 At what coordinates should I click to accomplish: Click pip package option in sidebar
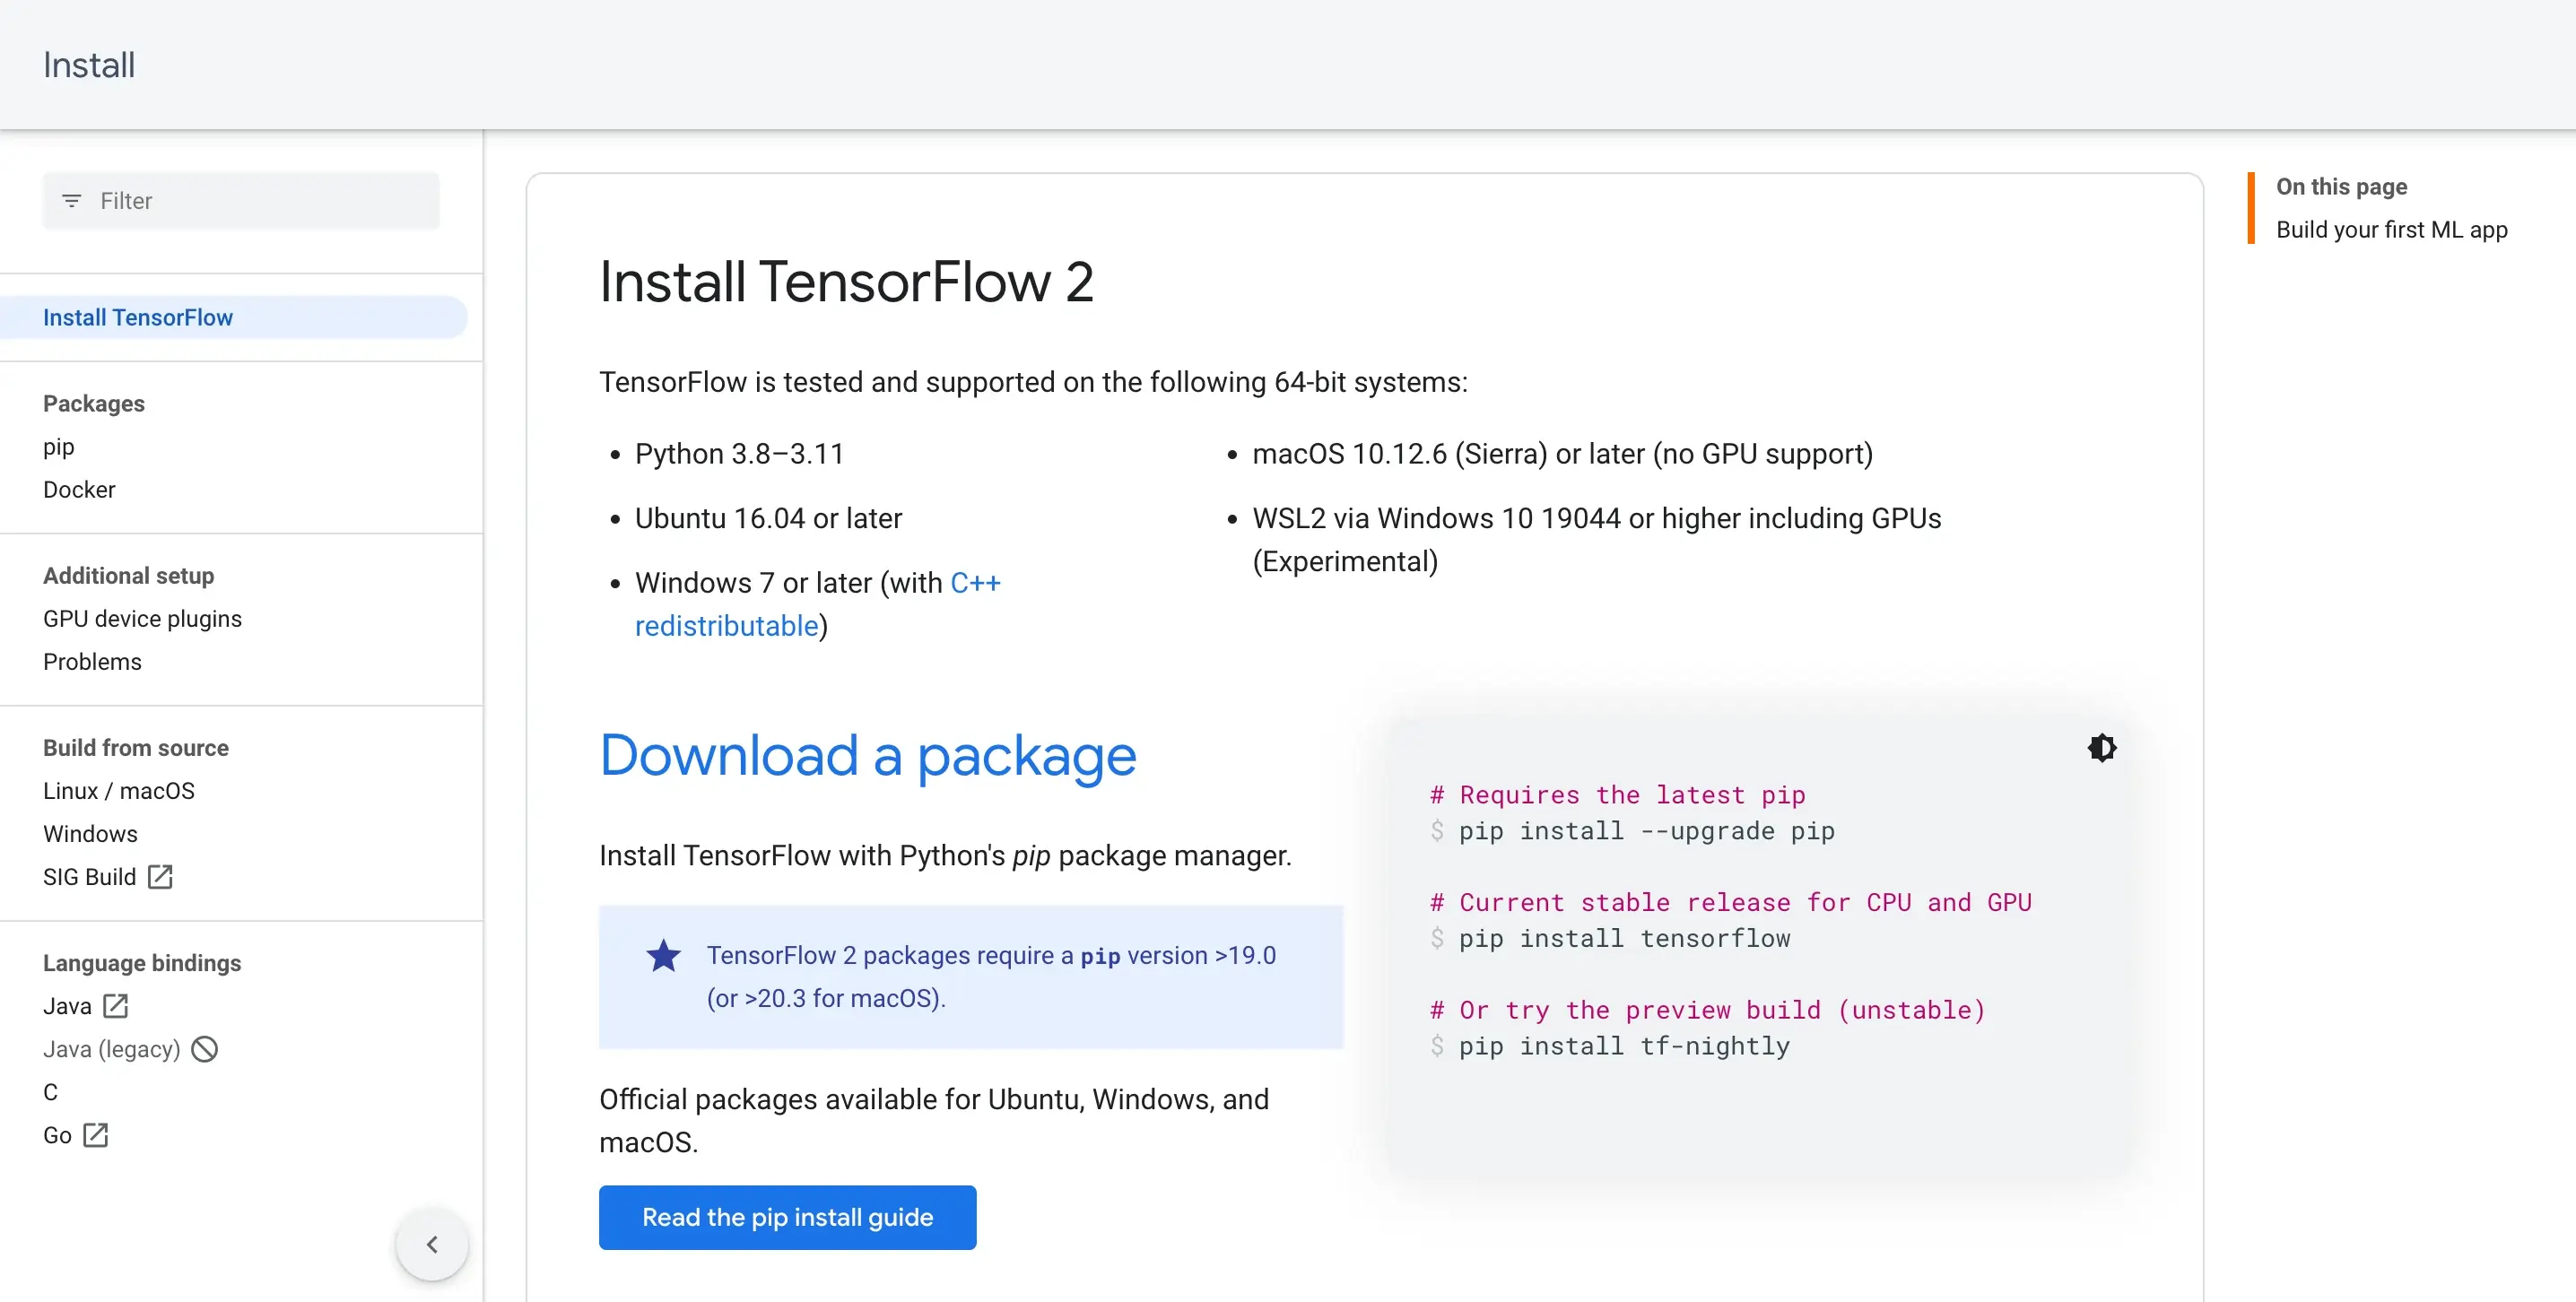click(60, 445)
